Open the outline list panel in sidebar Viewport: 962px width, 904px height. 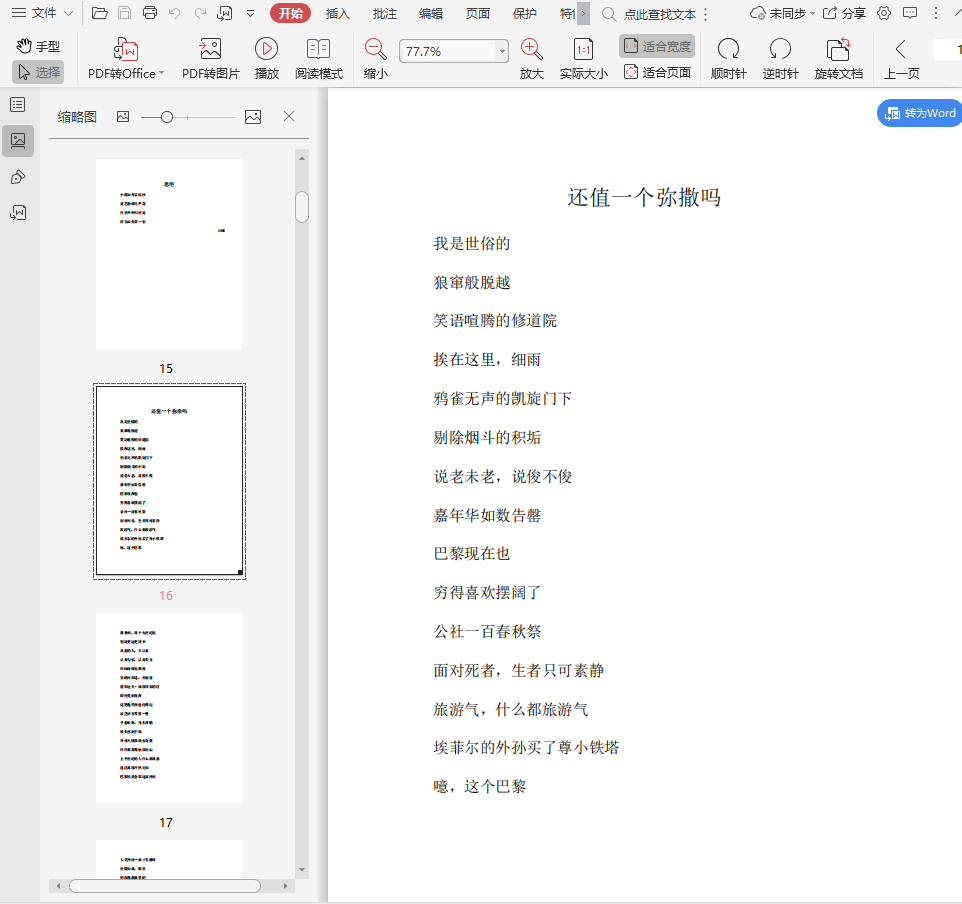[x=18, y=105]
